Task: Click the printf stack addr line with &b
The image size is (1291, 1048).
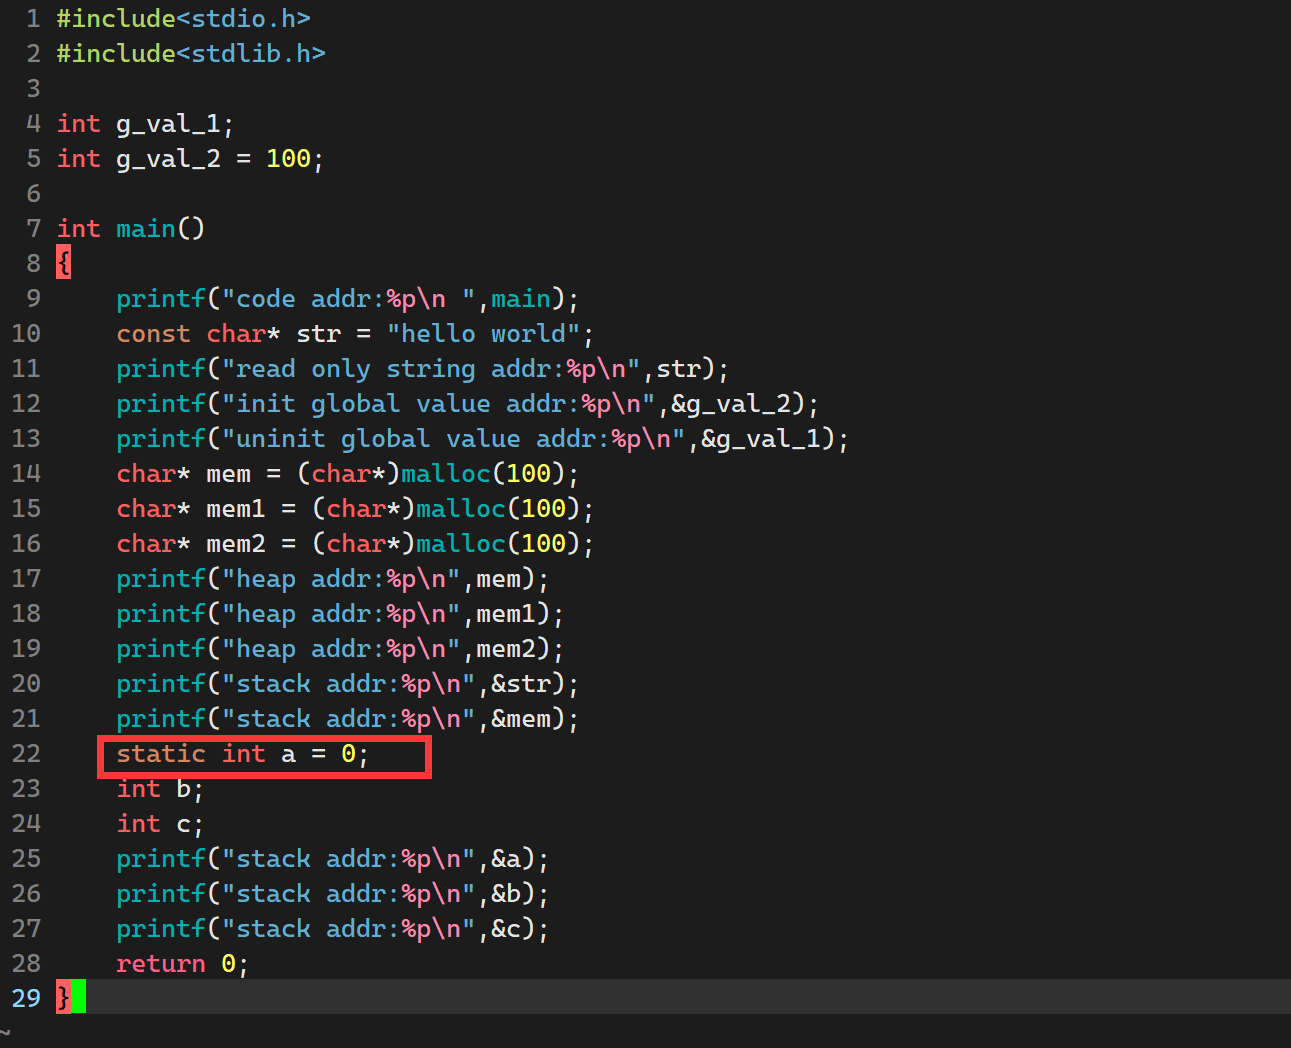Action: click(x=332, y=894)
